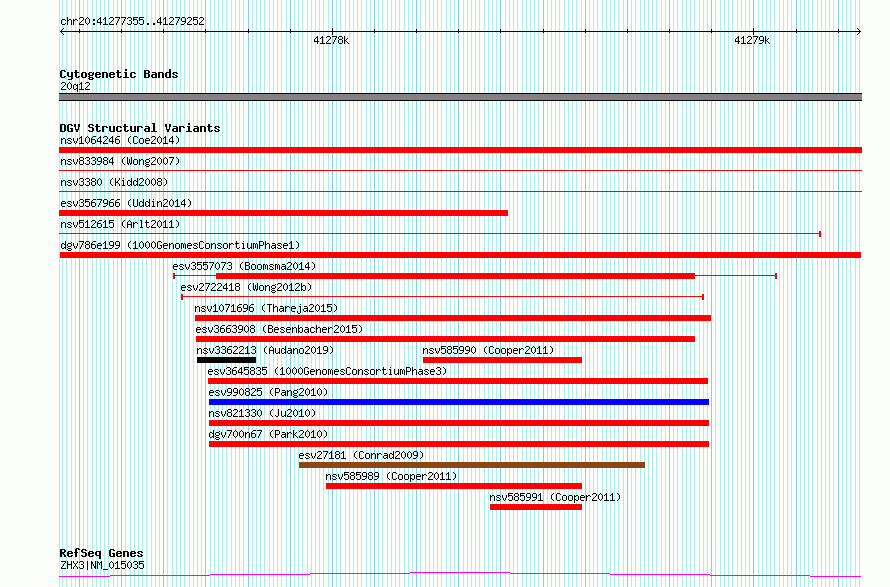Click the 41278k ruler tick label
Image resolution: width=890 pixels, height=587 pixels.
tap(331, 40)
